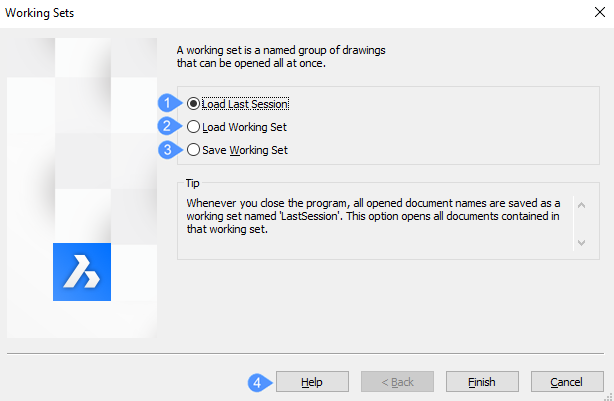Click the grey checkered banner above the logo

tap(81, 140)
